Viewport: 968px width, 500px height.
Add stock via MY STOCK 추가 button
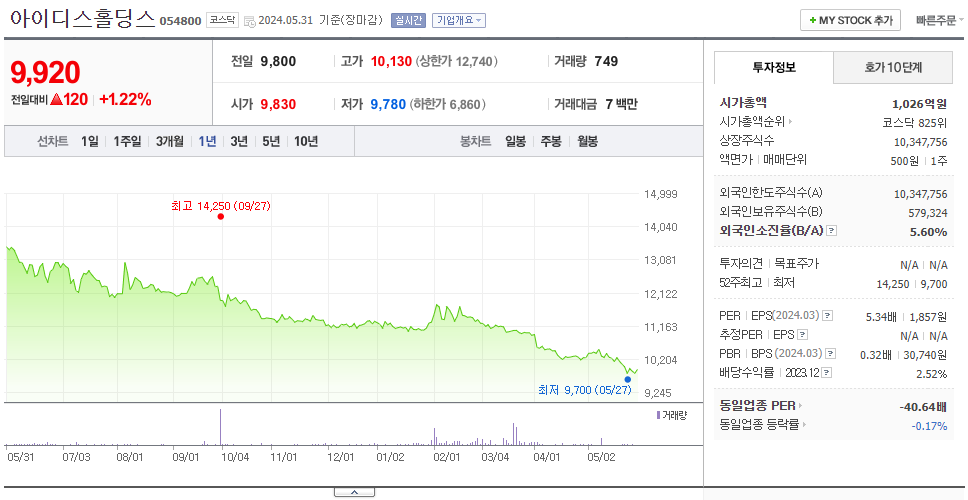pyautogui.click(x=851, y=20)
